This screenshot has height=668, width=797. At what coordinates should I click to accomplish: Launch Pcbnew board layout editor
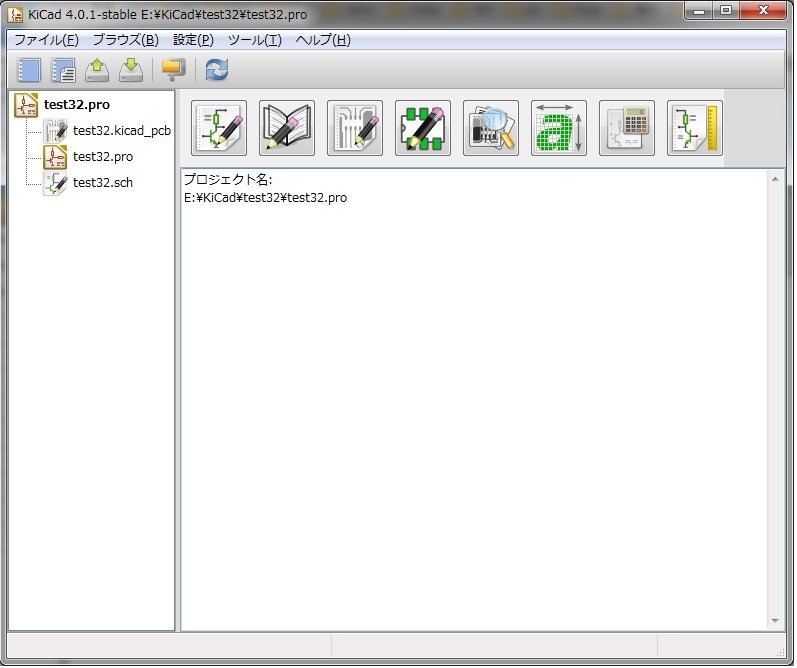355,128
